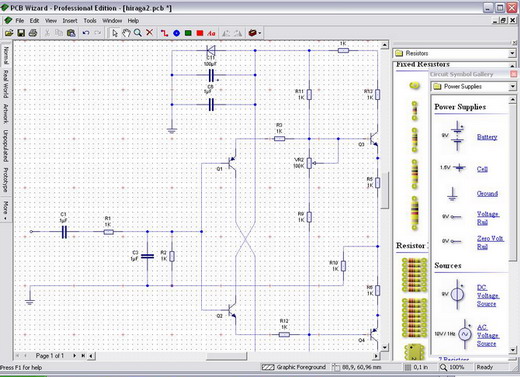Open dropdown next to component gallery icon

260,33
